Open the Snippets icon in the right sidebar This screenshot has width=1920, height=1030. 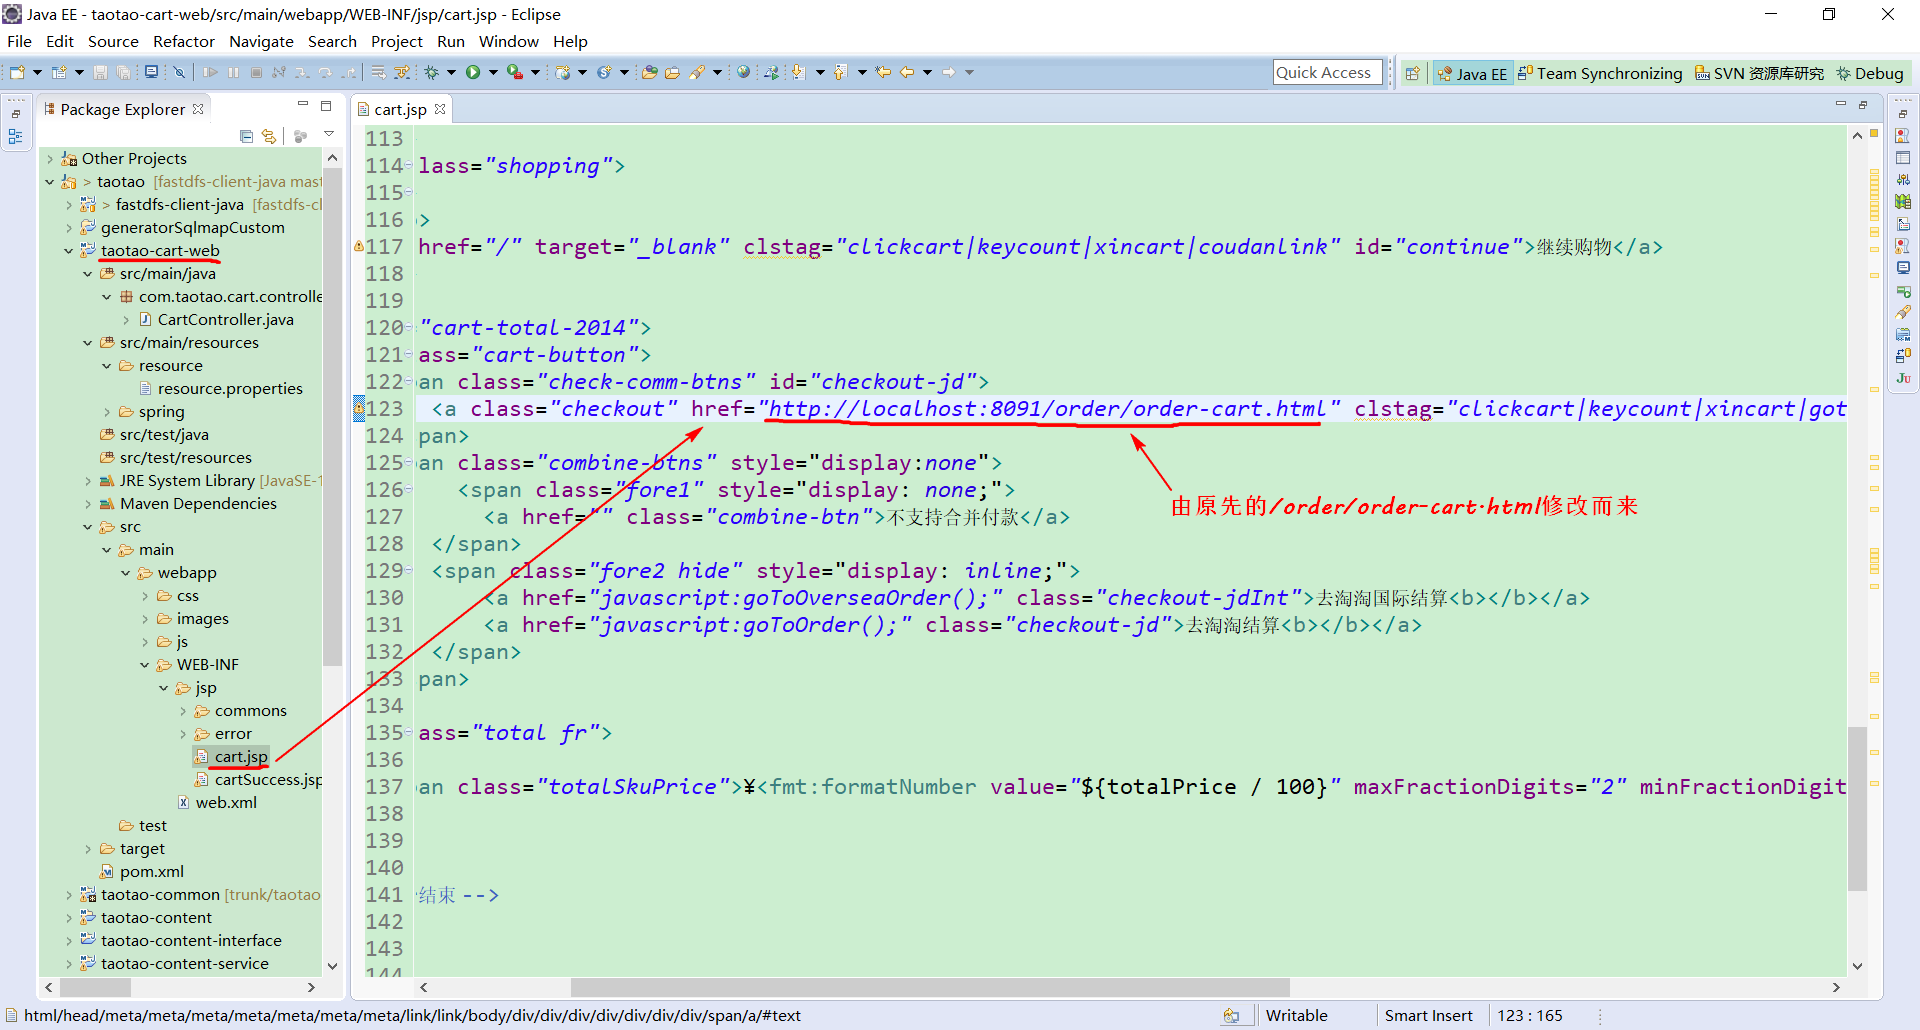(x=1903, y=224)
